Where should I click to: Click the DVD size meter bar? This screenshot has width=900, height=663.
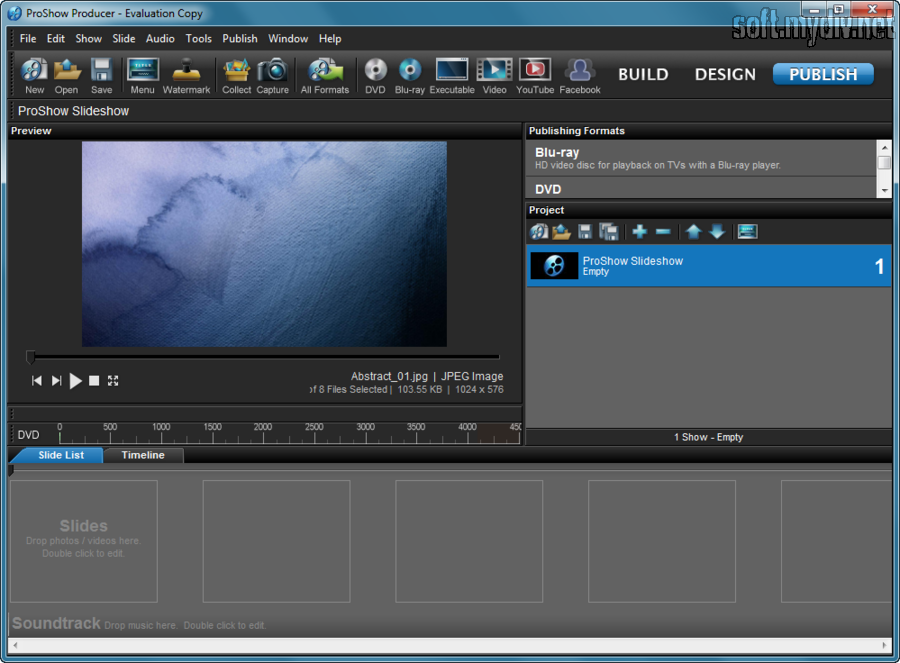pos(289,434)
